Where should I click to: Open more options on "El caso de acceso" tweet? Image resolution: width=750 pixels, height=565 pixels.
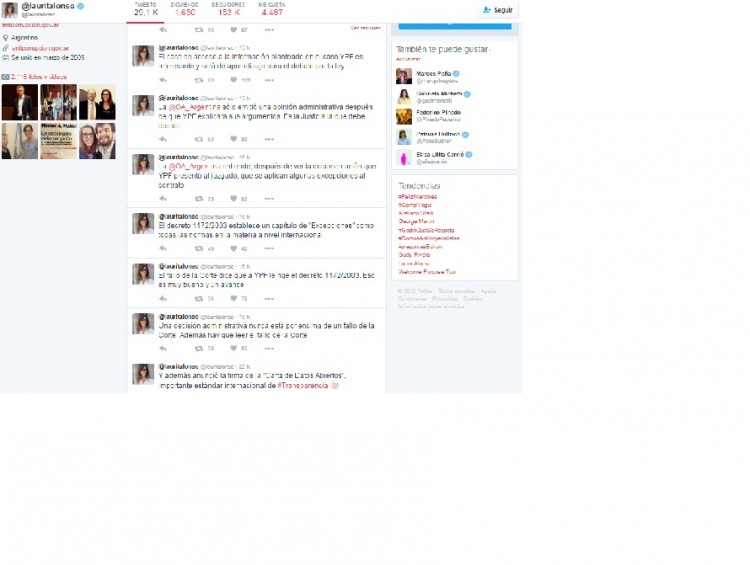pos(268,80)
